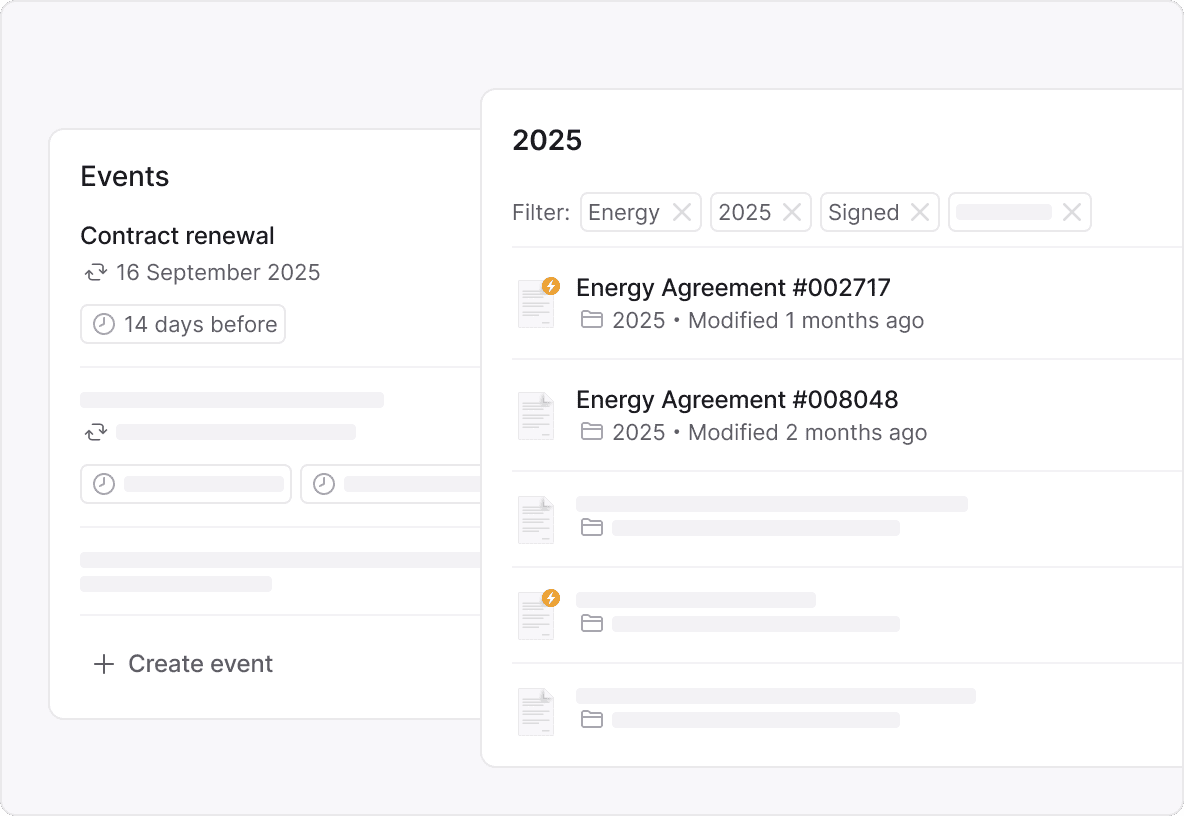Select the Energy filter tag label
Screen dimensions: 1184x816
[624, 212]
